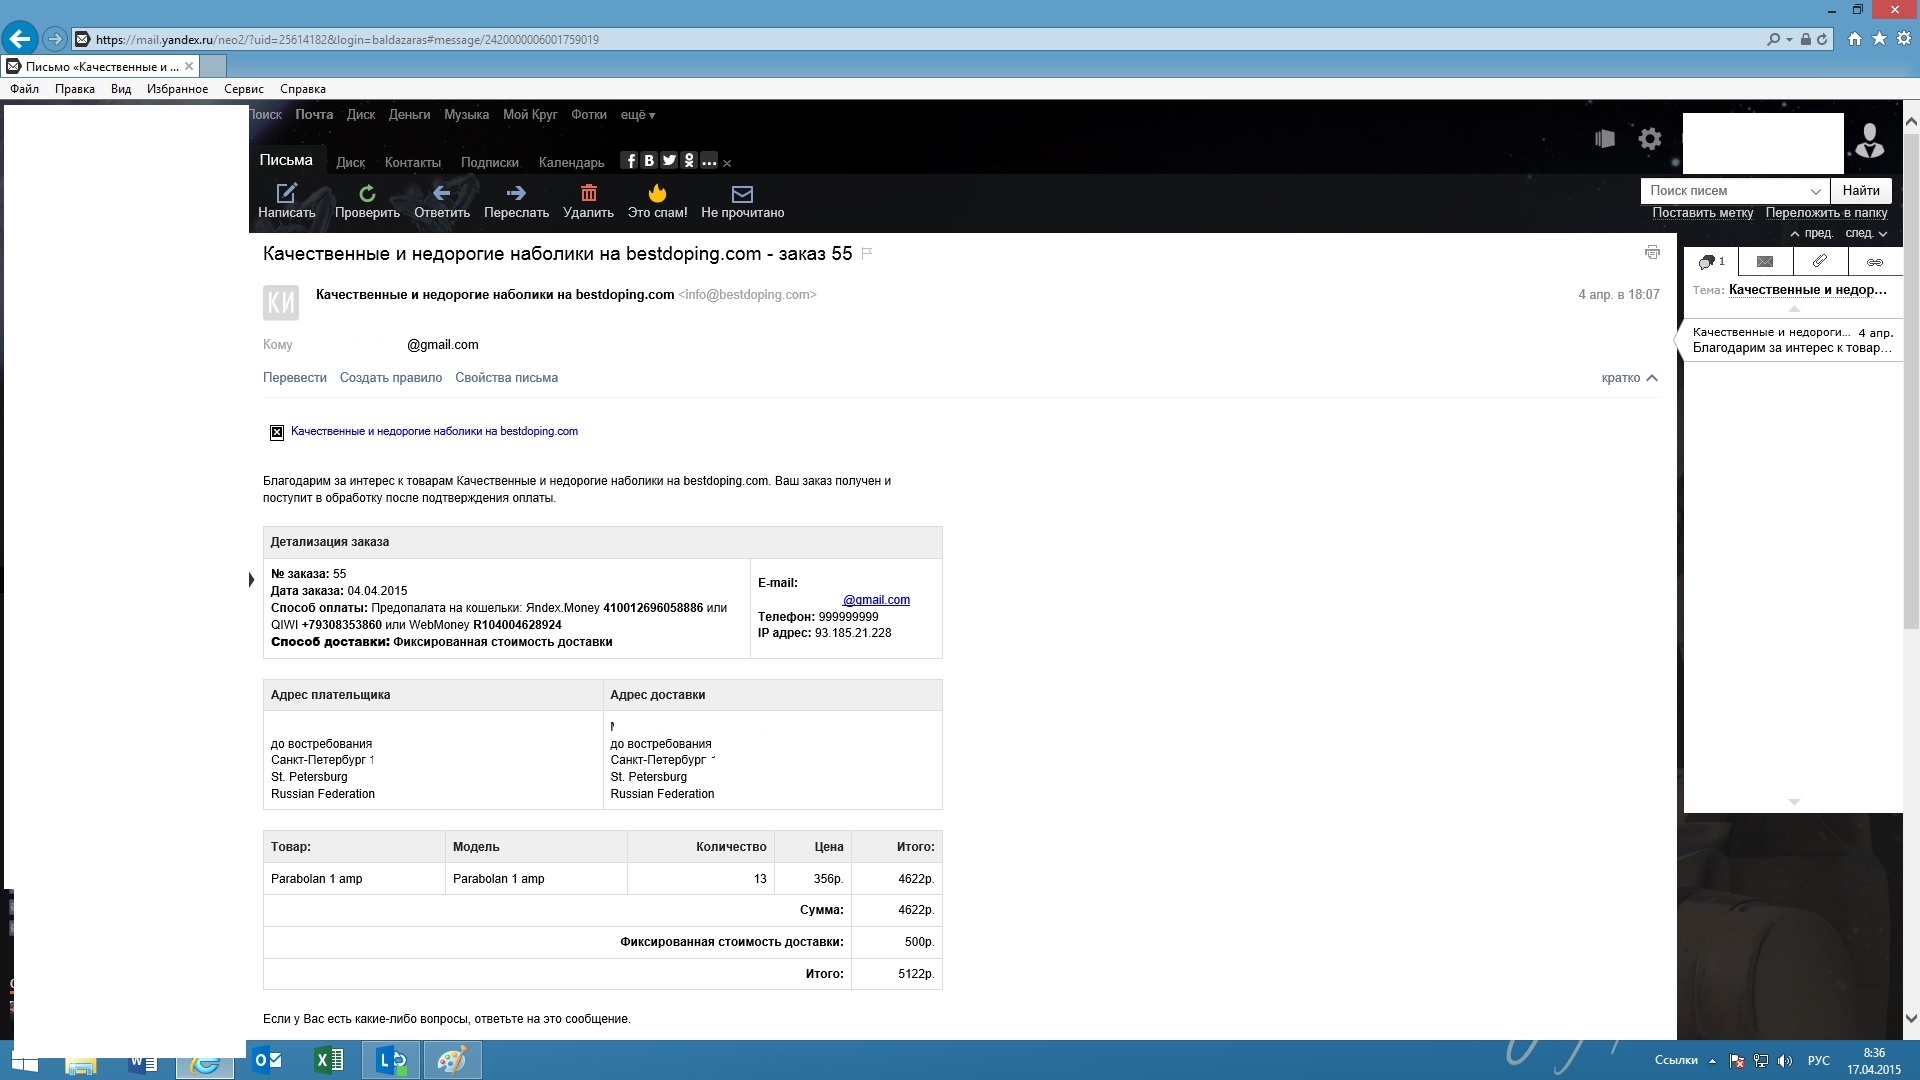Click the Написать compose icon
1920x1080 pixels.
point(286,193)
